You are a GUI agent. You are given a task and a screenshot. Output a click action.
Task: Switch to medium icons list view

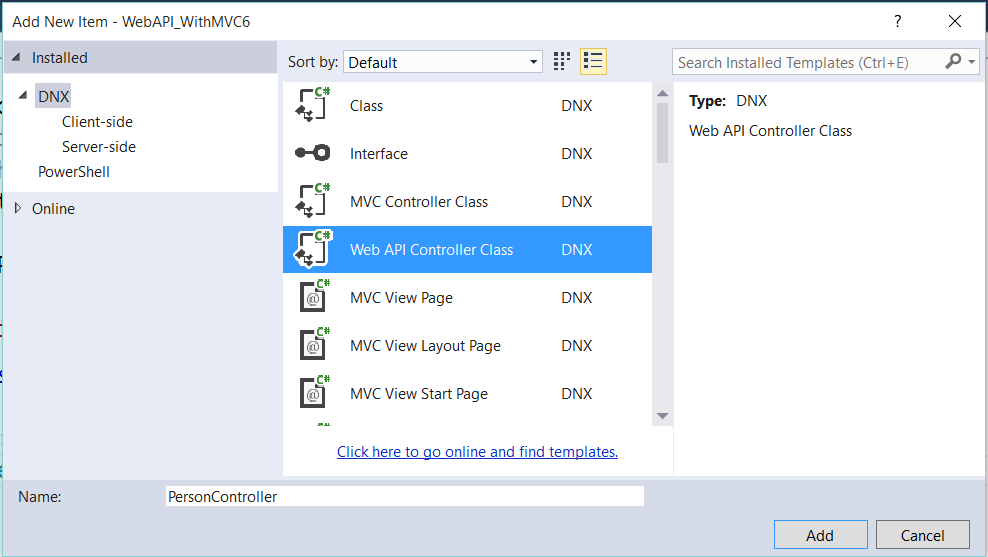[x=593, y=62]
